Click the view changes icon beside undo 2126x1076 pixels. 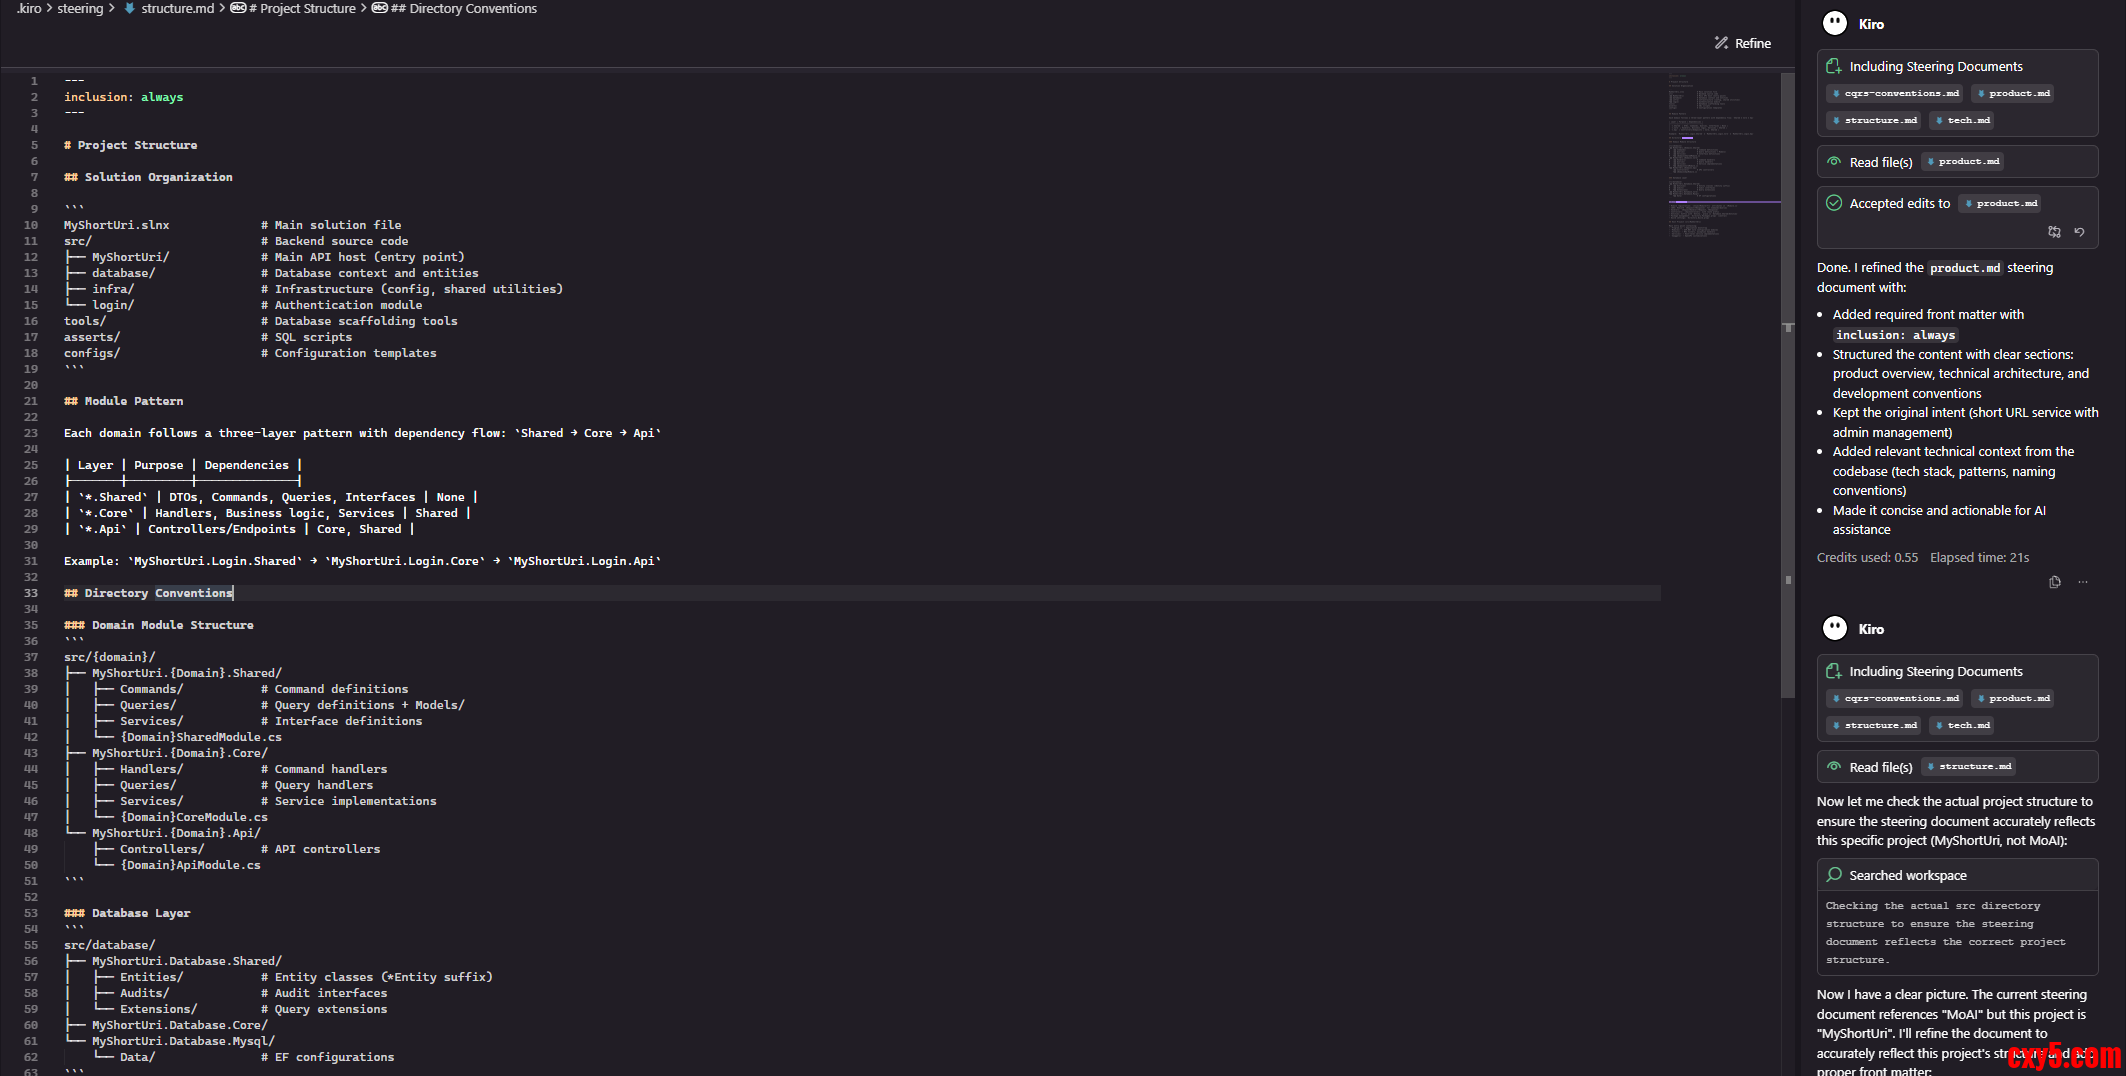click(x=2054, y=232)
